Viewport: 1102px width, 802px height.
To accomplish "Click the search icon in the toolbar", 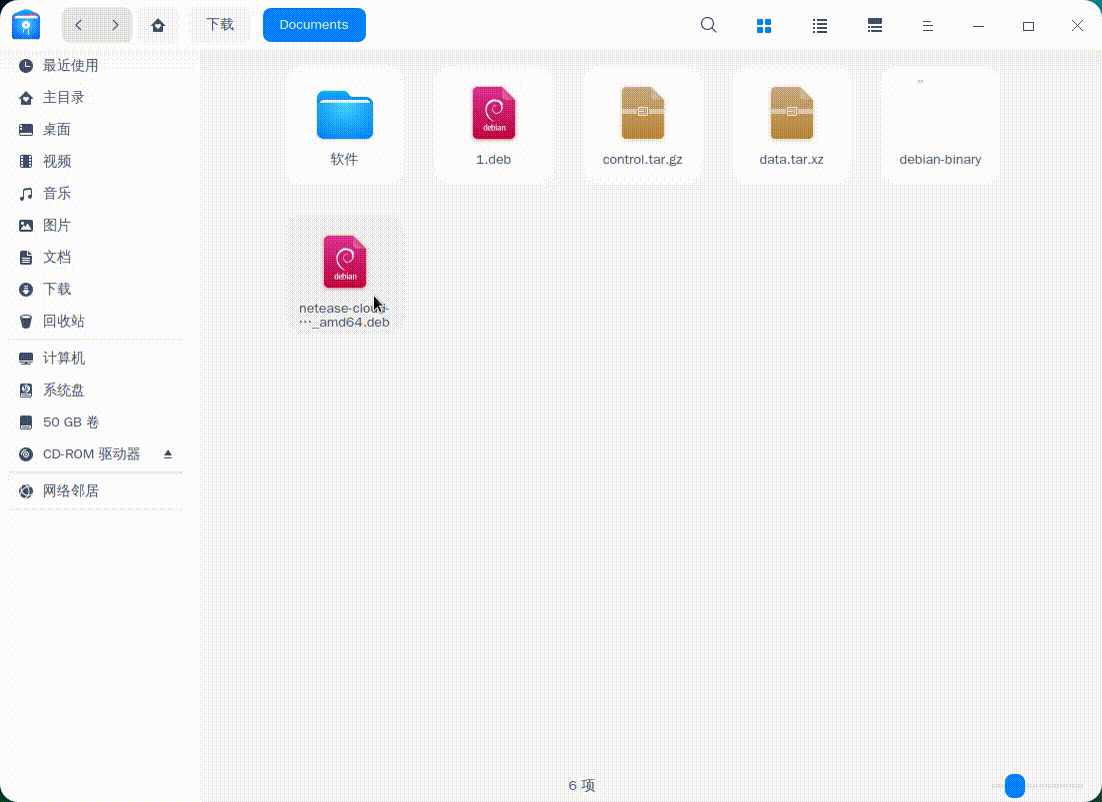I will point(708,25).
